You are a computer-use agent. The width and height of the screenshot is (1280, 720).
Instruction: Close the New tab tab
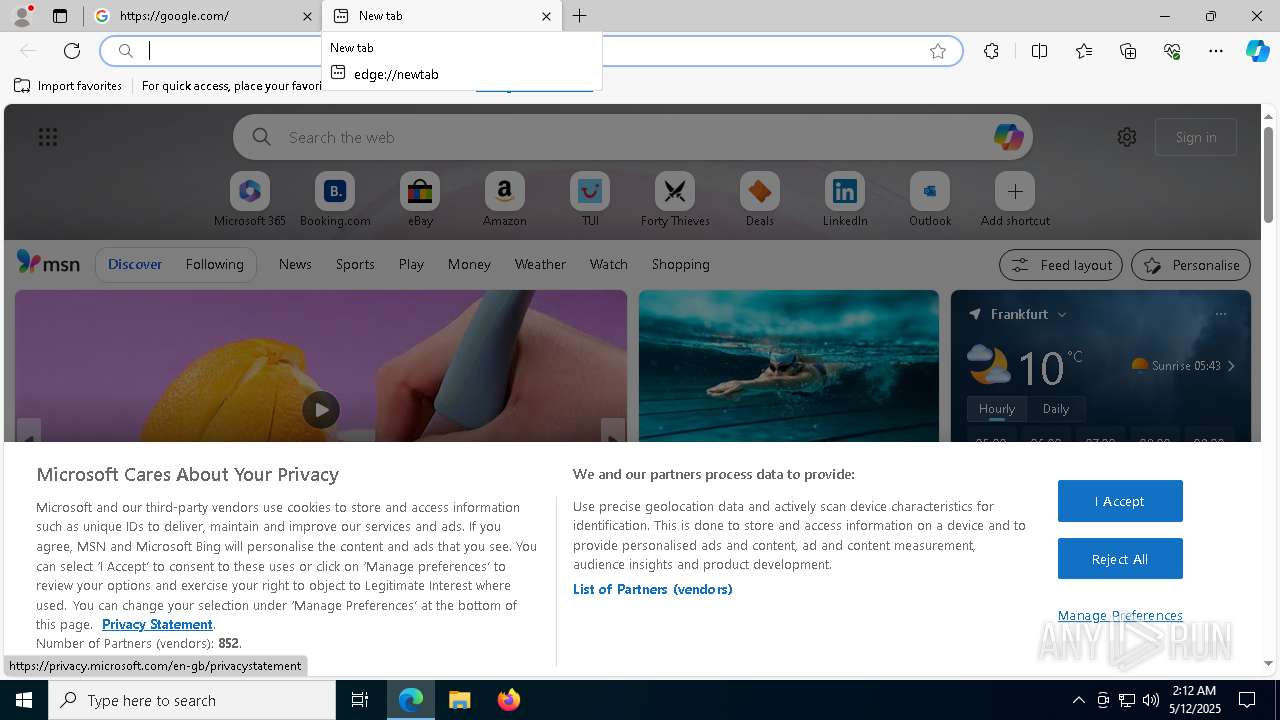pyautogui.click(x=546, y=16)
